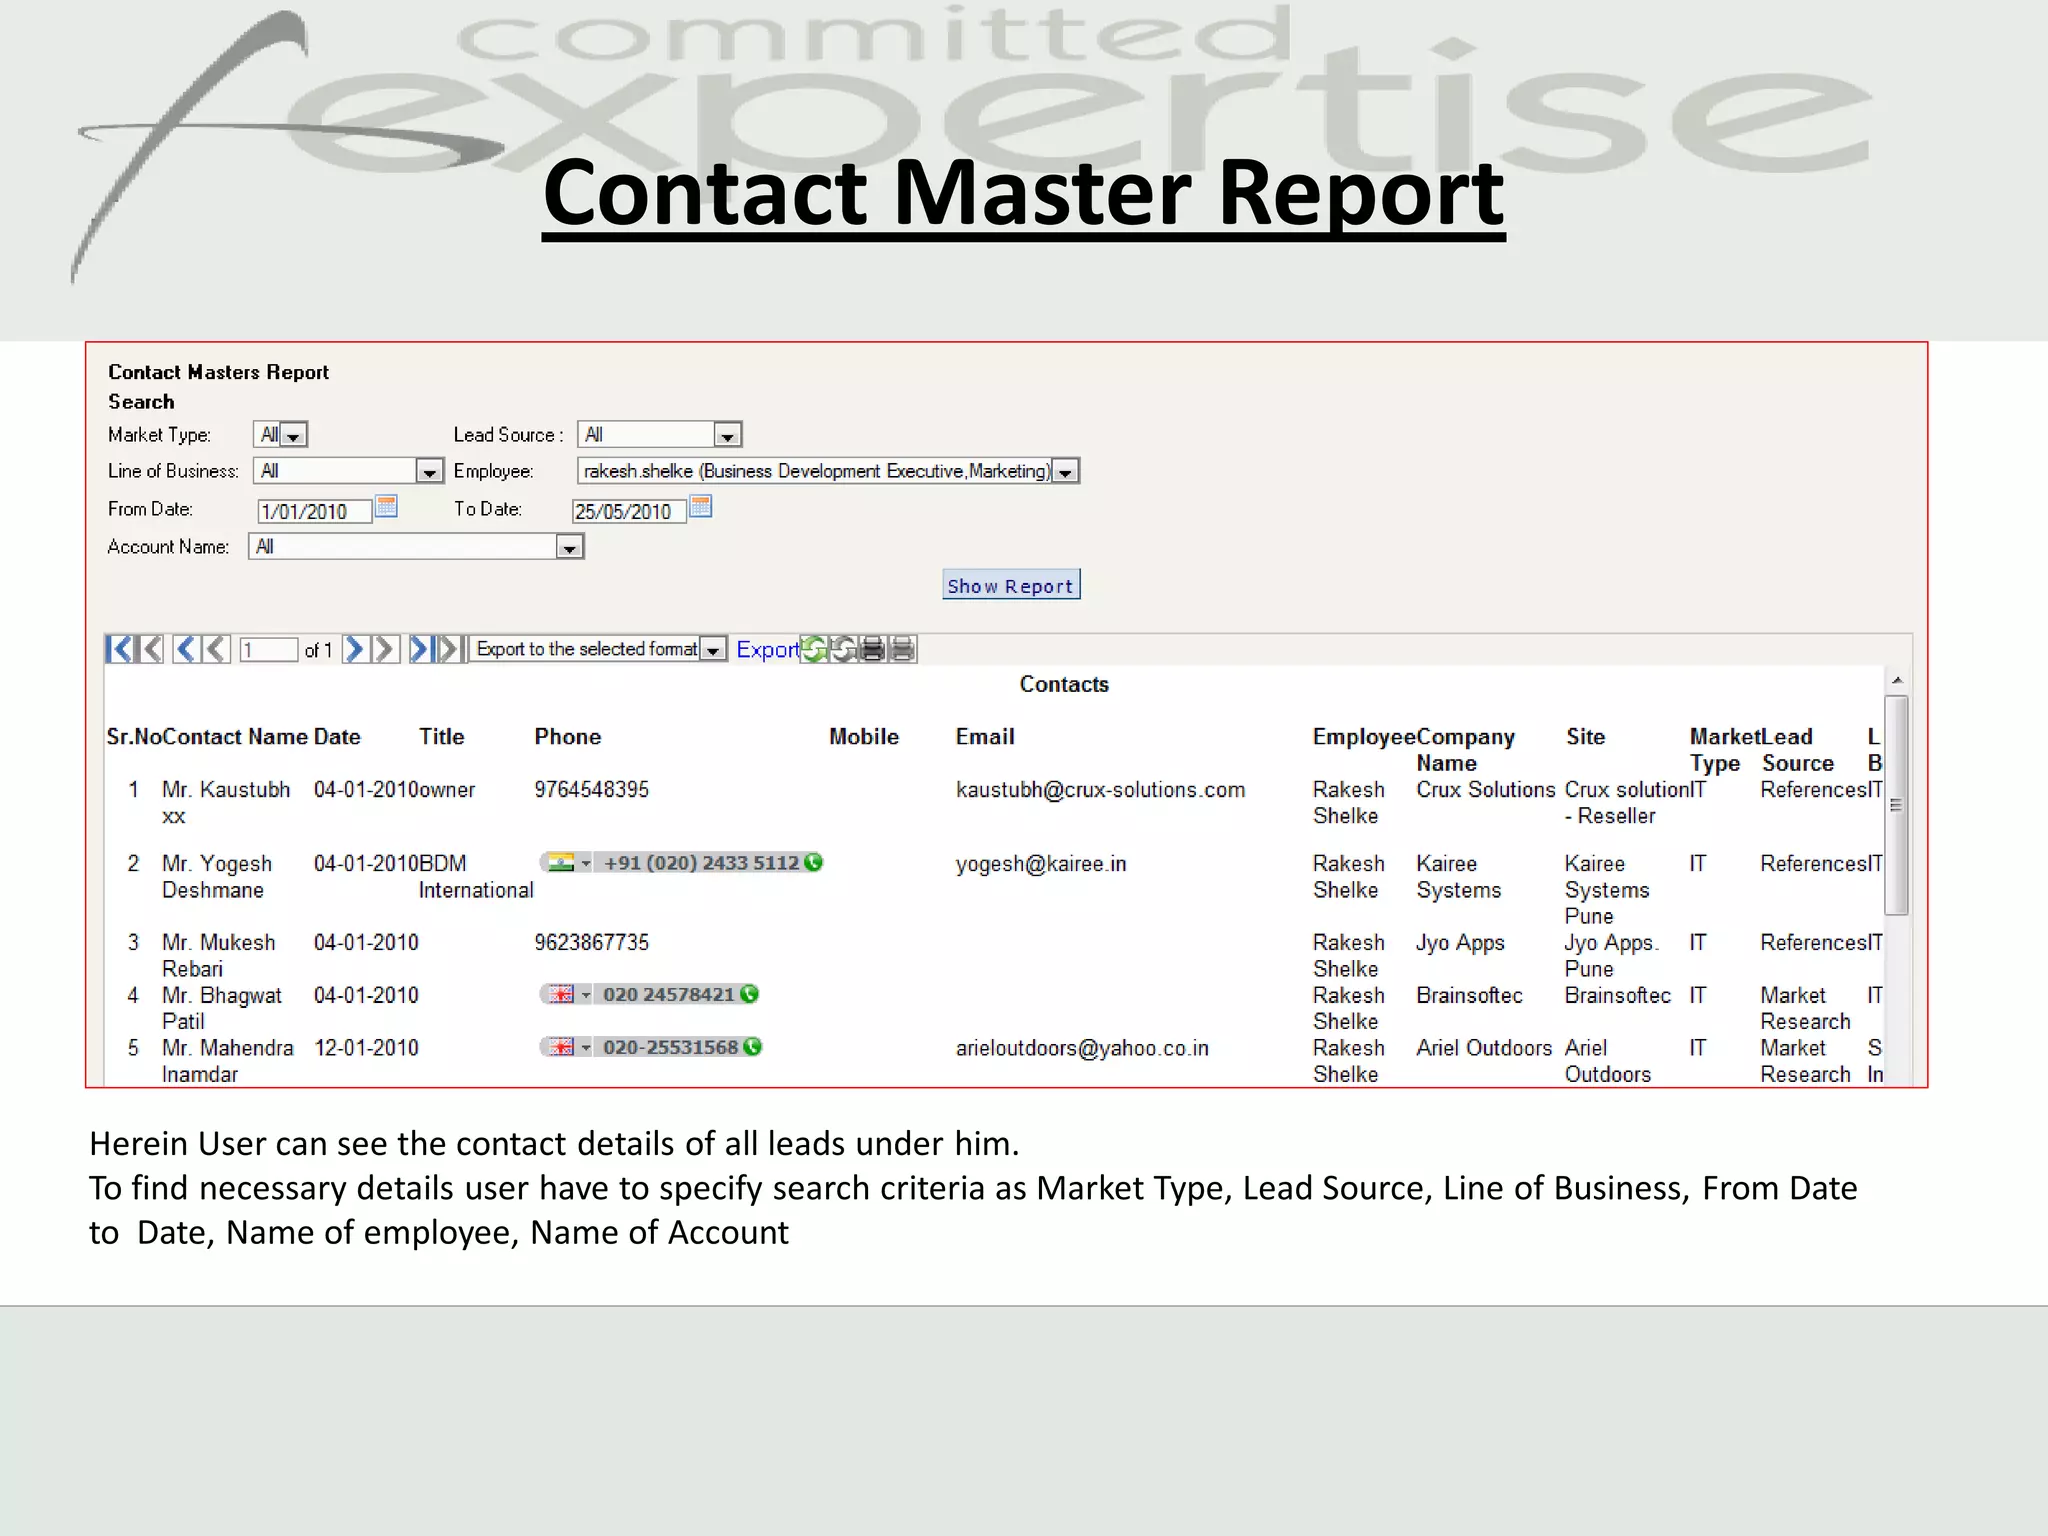The height and width of the screenshot is (1536, 2048).
Task: Select email arieloutdoors@yahoo.co.in
Action: (1082, 1048)
